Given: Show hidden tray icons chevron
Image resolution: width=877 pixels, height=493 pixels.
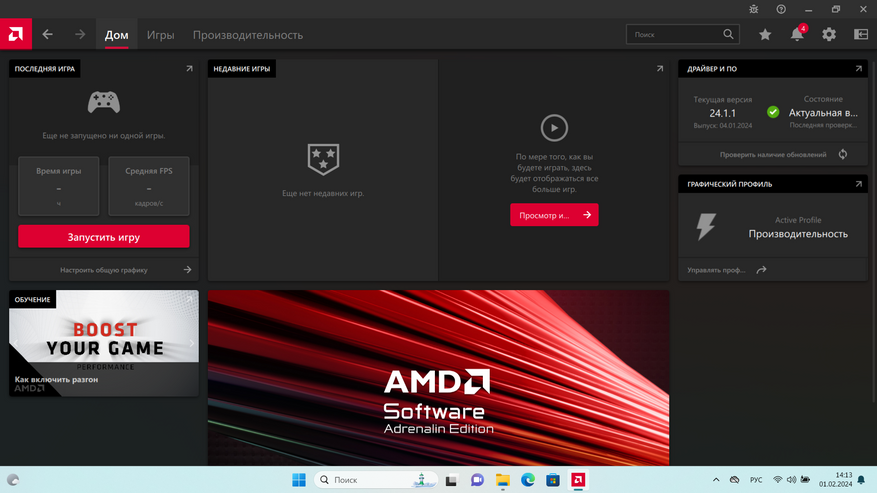Looking at the screenshot, I should point(716,480).
